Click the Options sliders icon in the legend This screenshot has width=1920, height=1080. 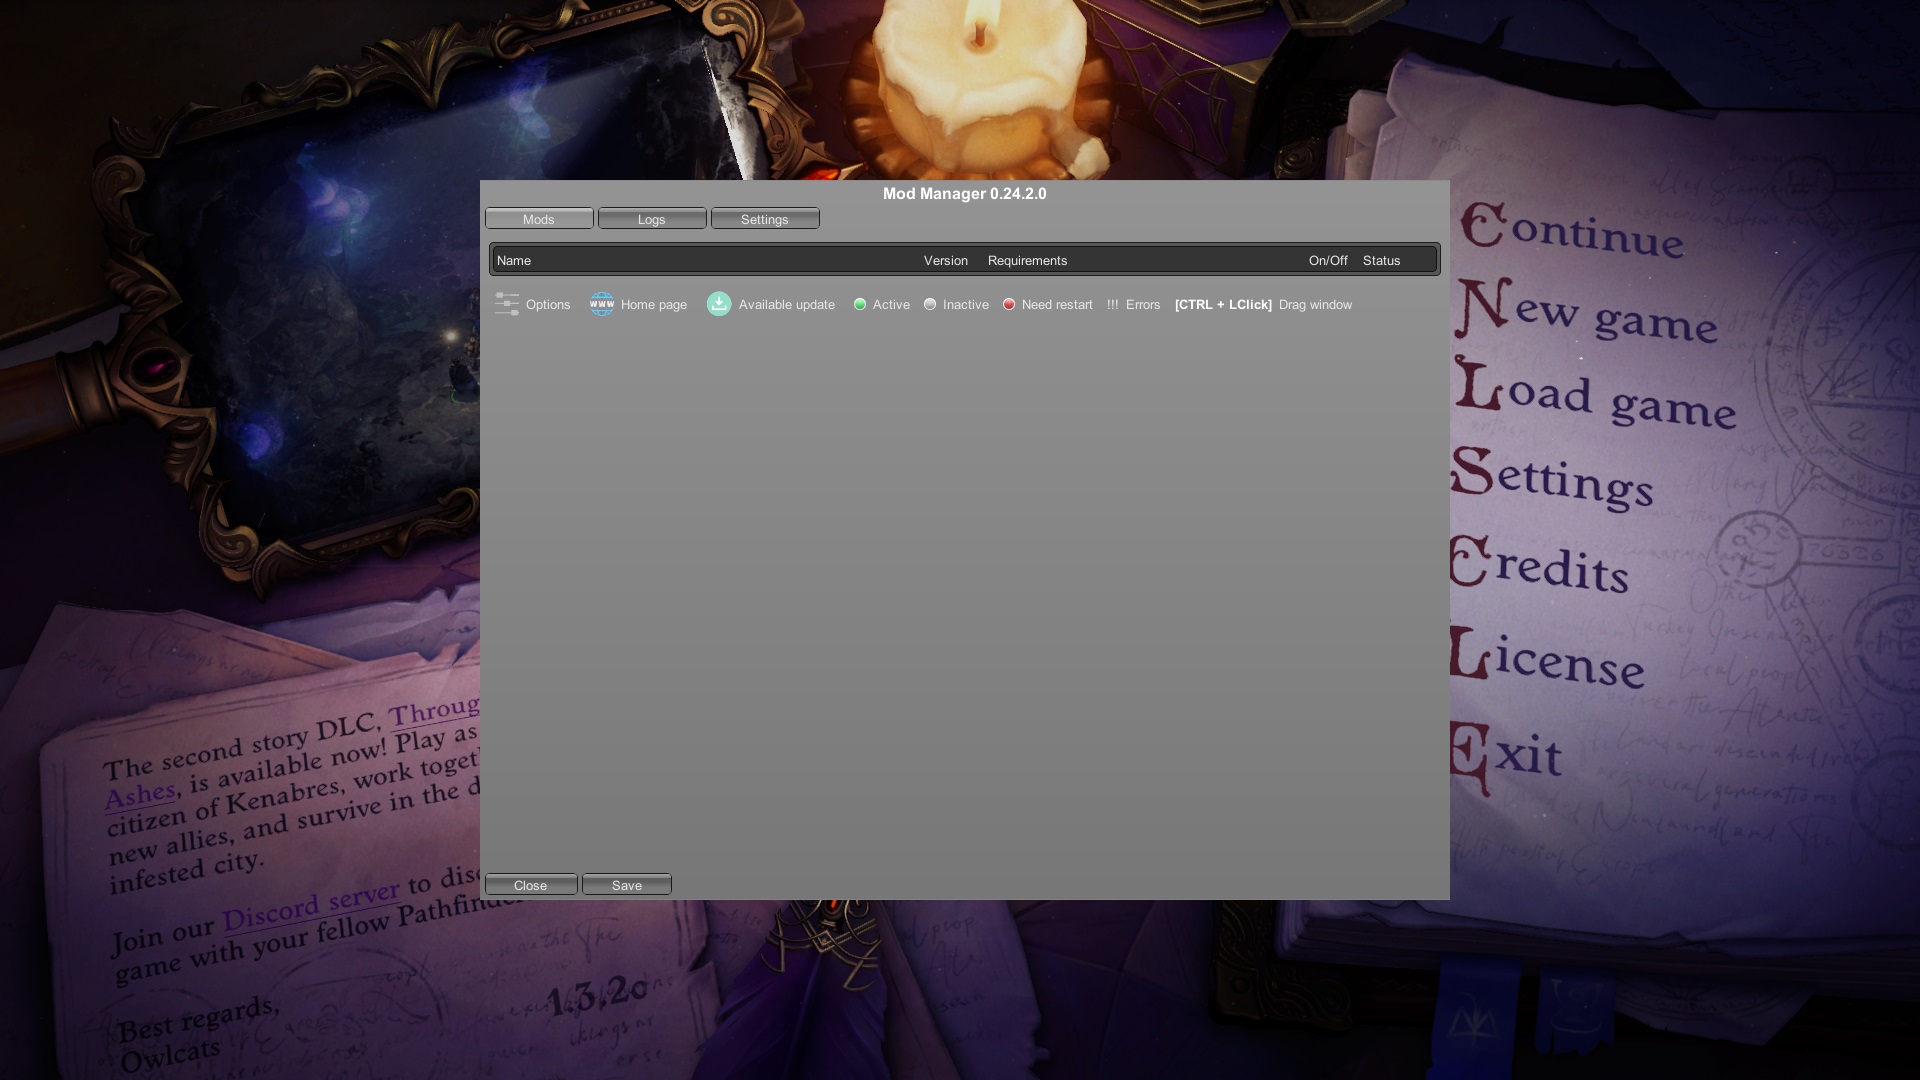coord(508,304)
